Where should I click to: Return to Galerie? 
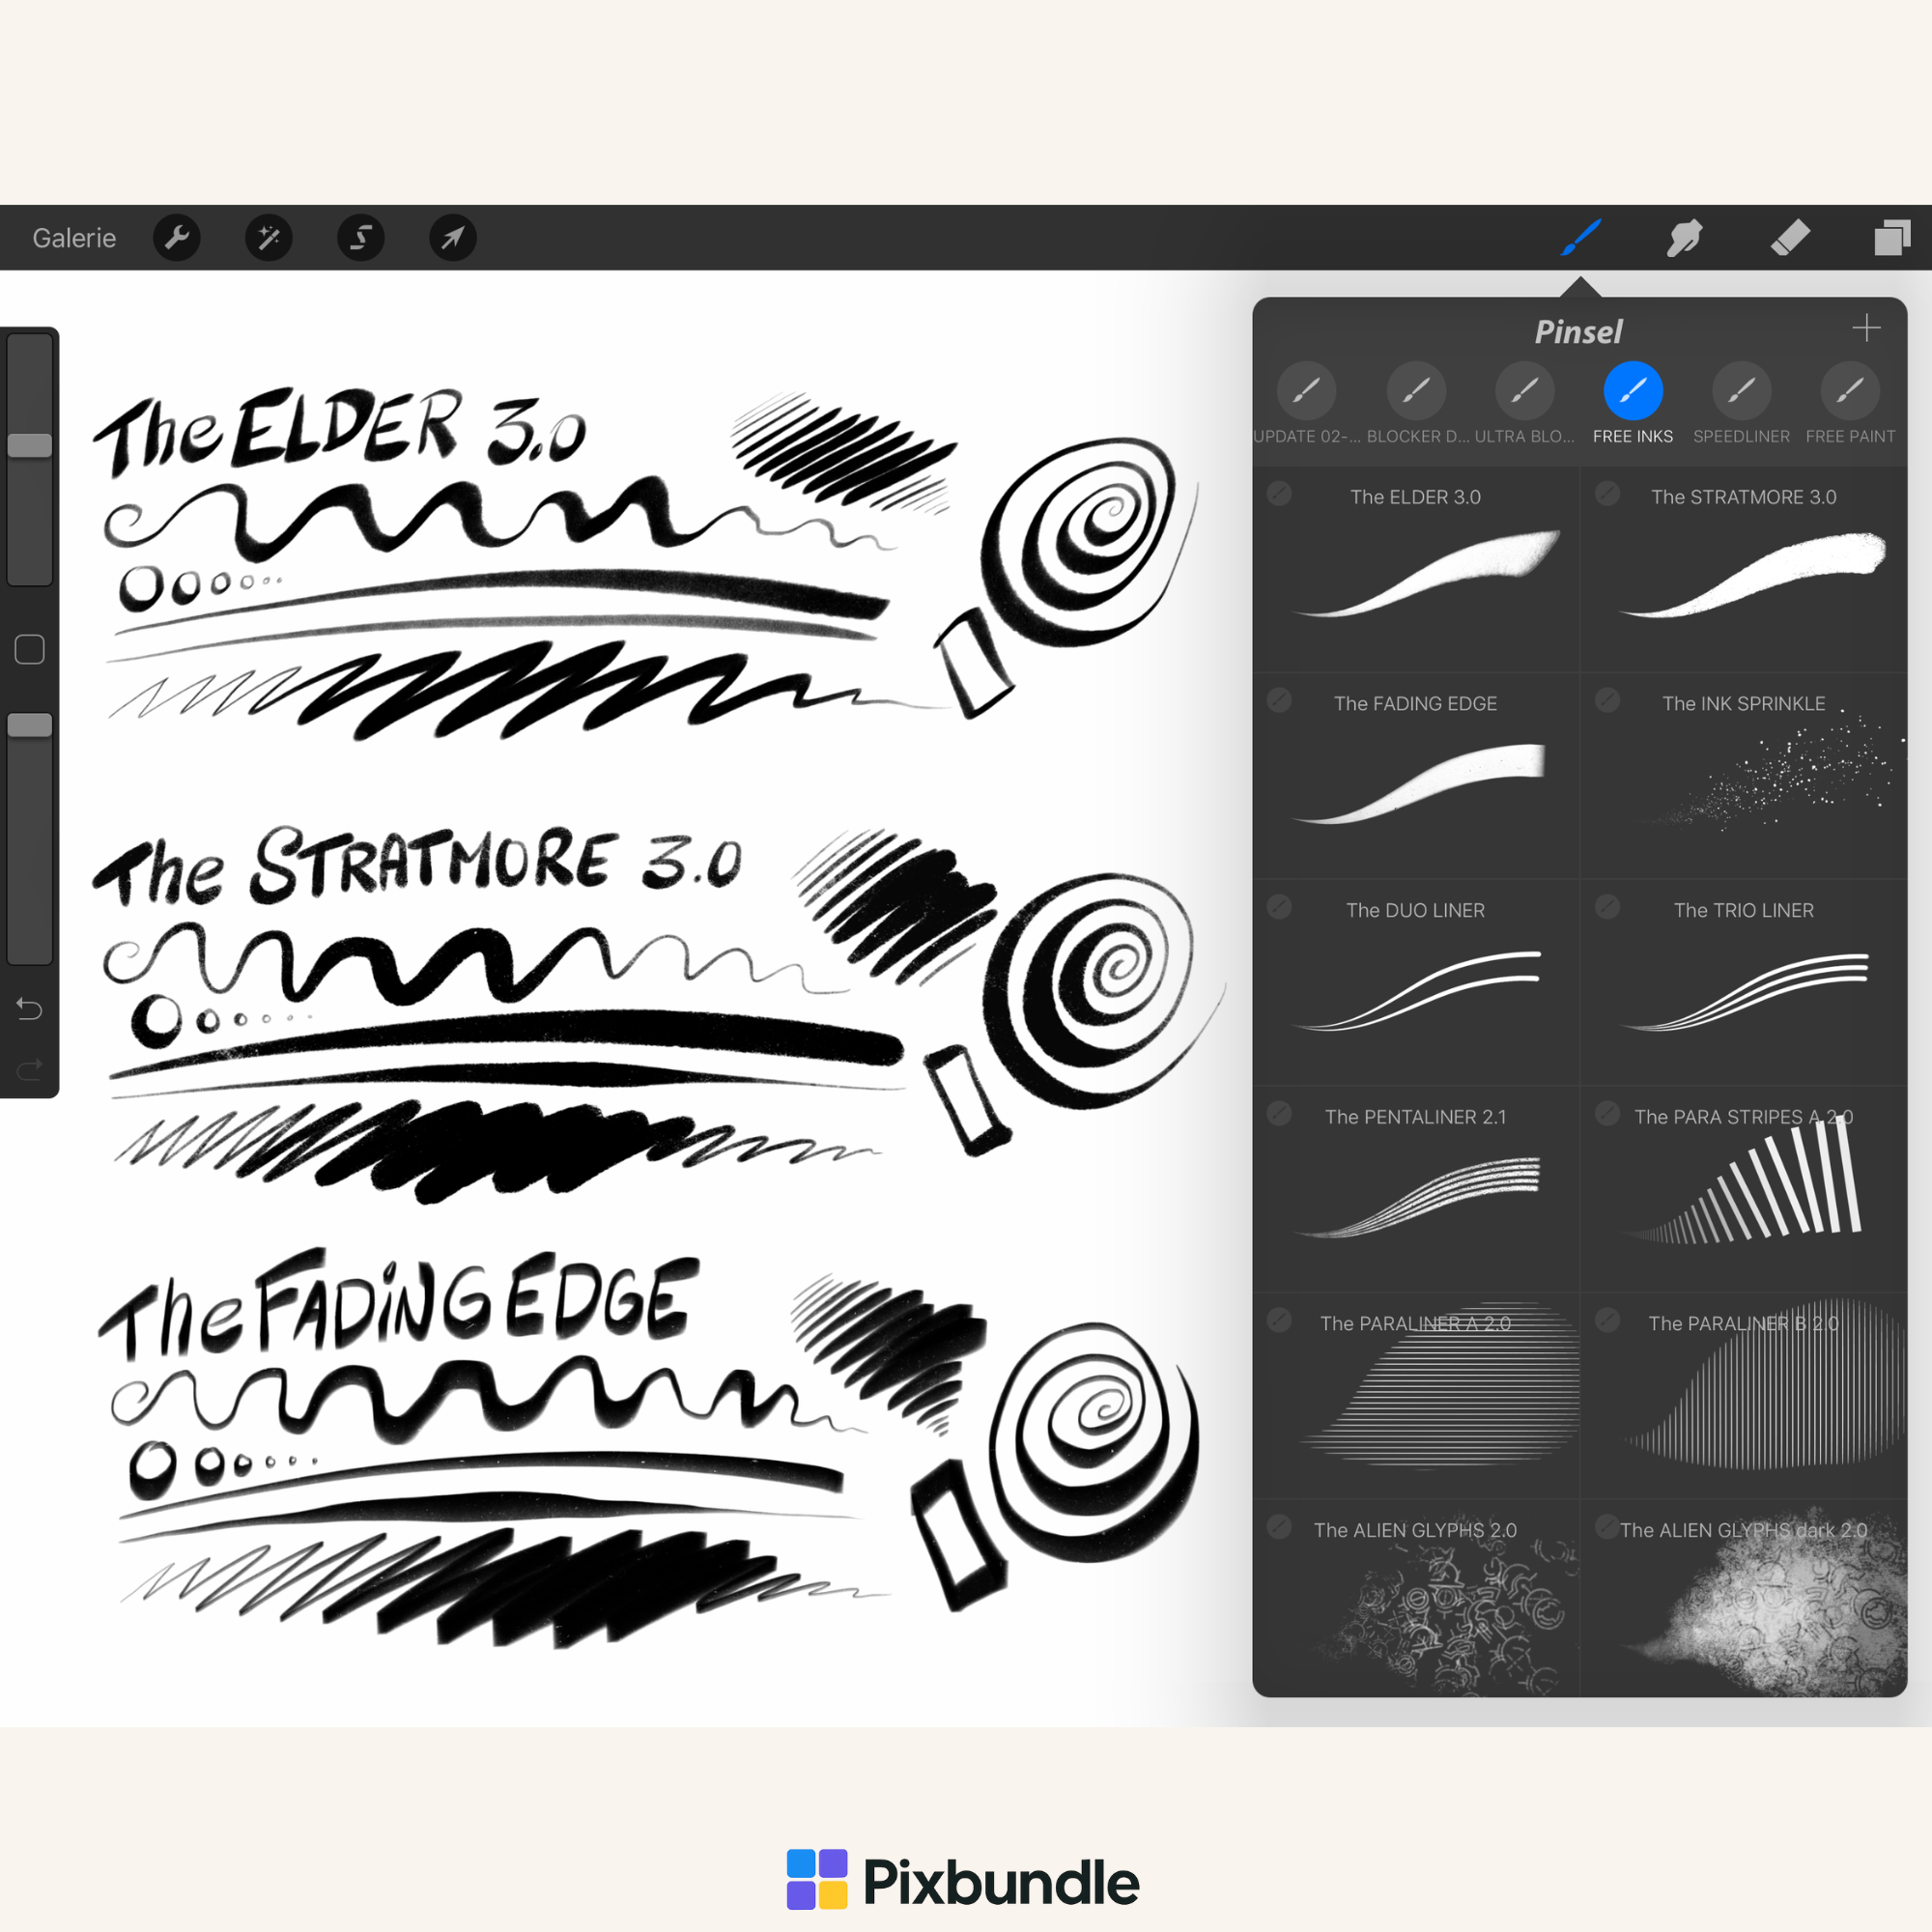point(74,238)
